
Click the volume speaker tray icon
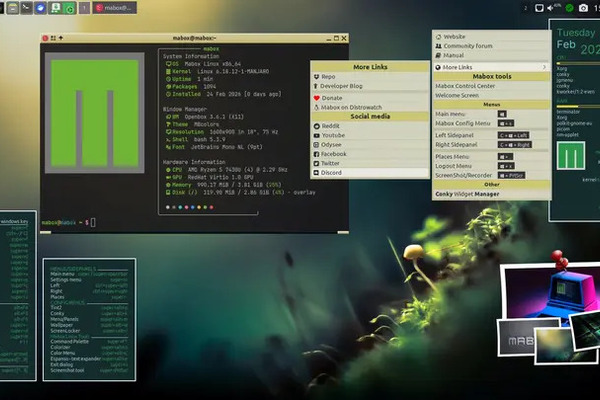click(x=551, y=8)
